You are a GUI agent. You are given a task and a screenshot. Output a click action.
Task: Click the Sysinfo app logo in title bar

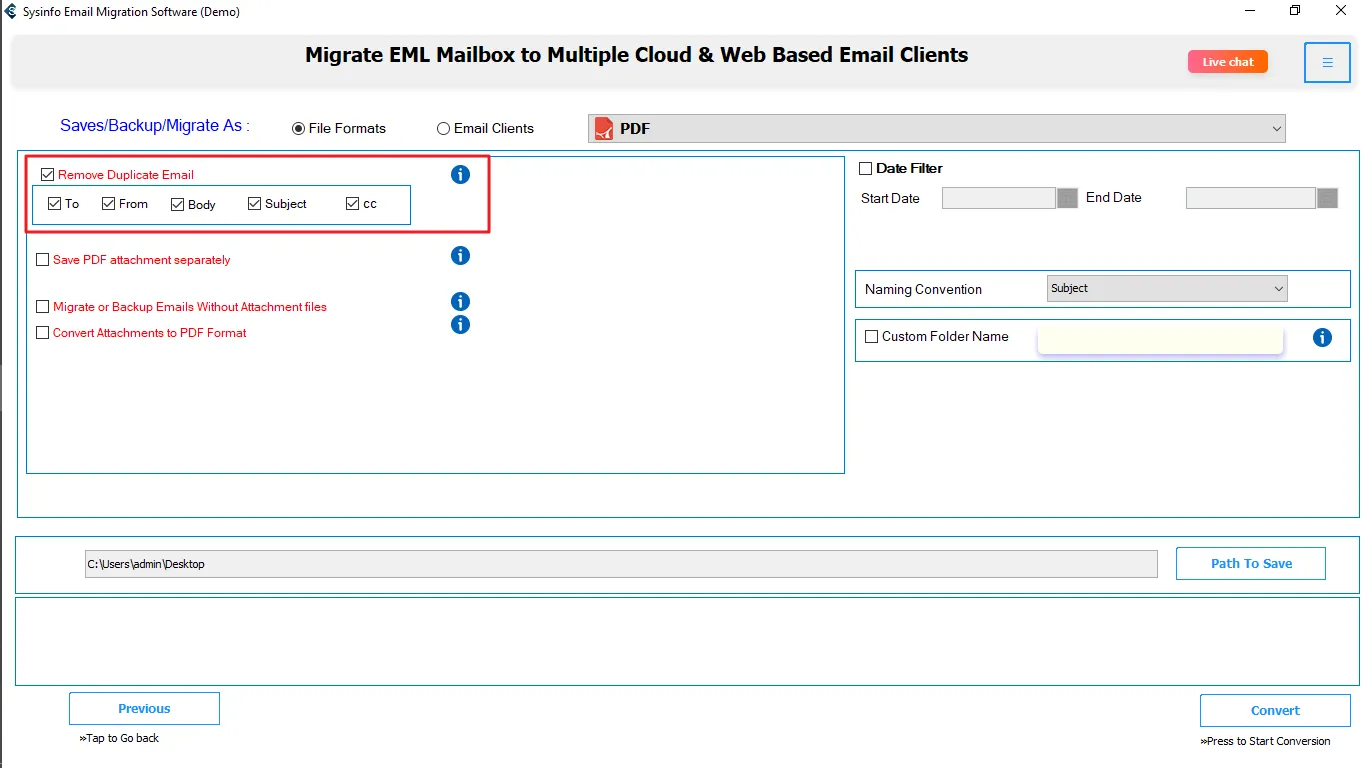click(x=10, y=12)
